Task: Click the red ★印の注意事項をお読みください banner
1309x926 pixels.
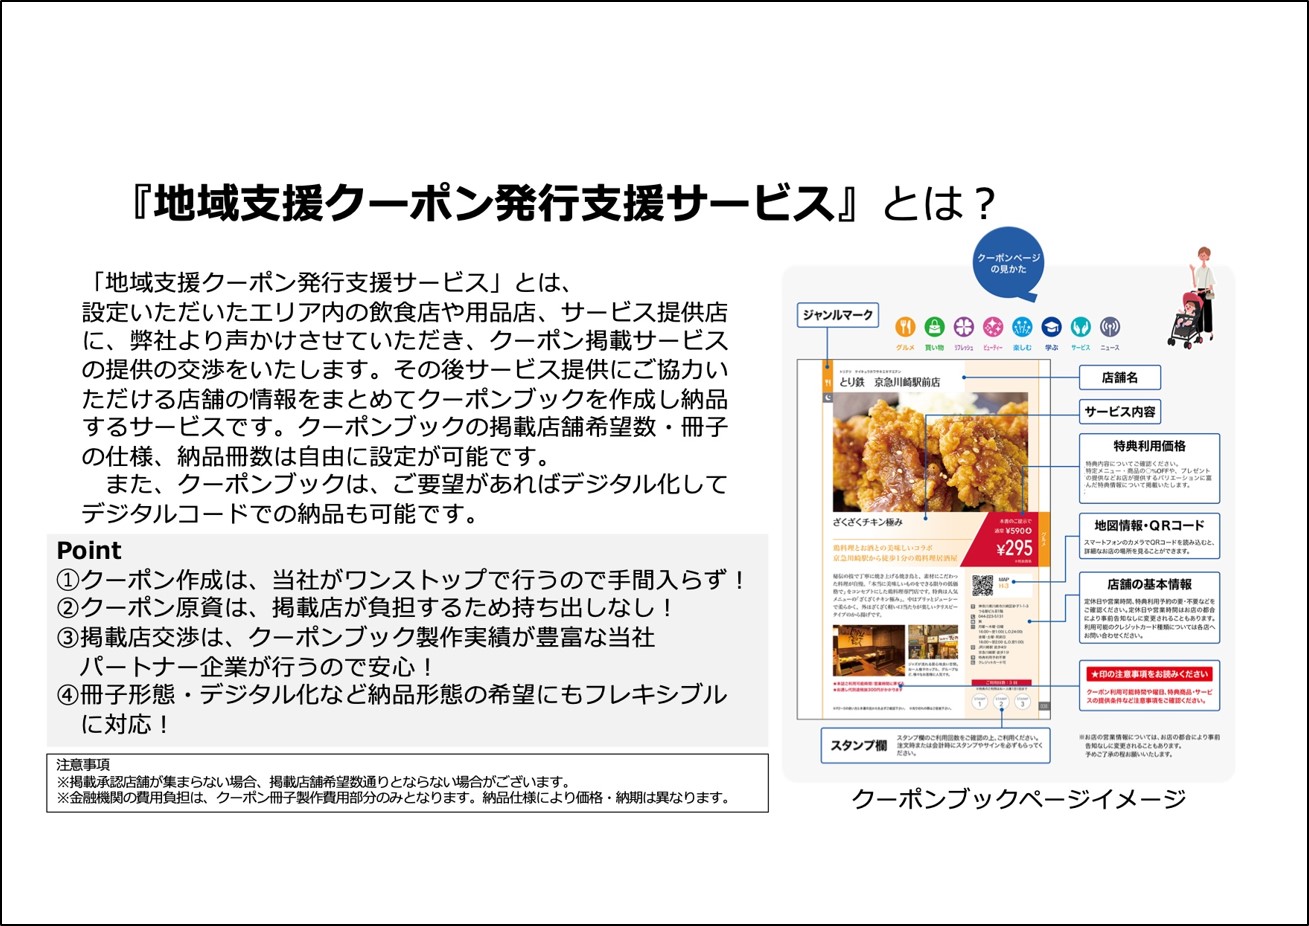Action: (x=1149, y=674)
